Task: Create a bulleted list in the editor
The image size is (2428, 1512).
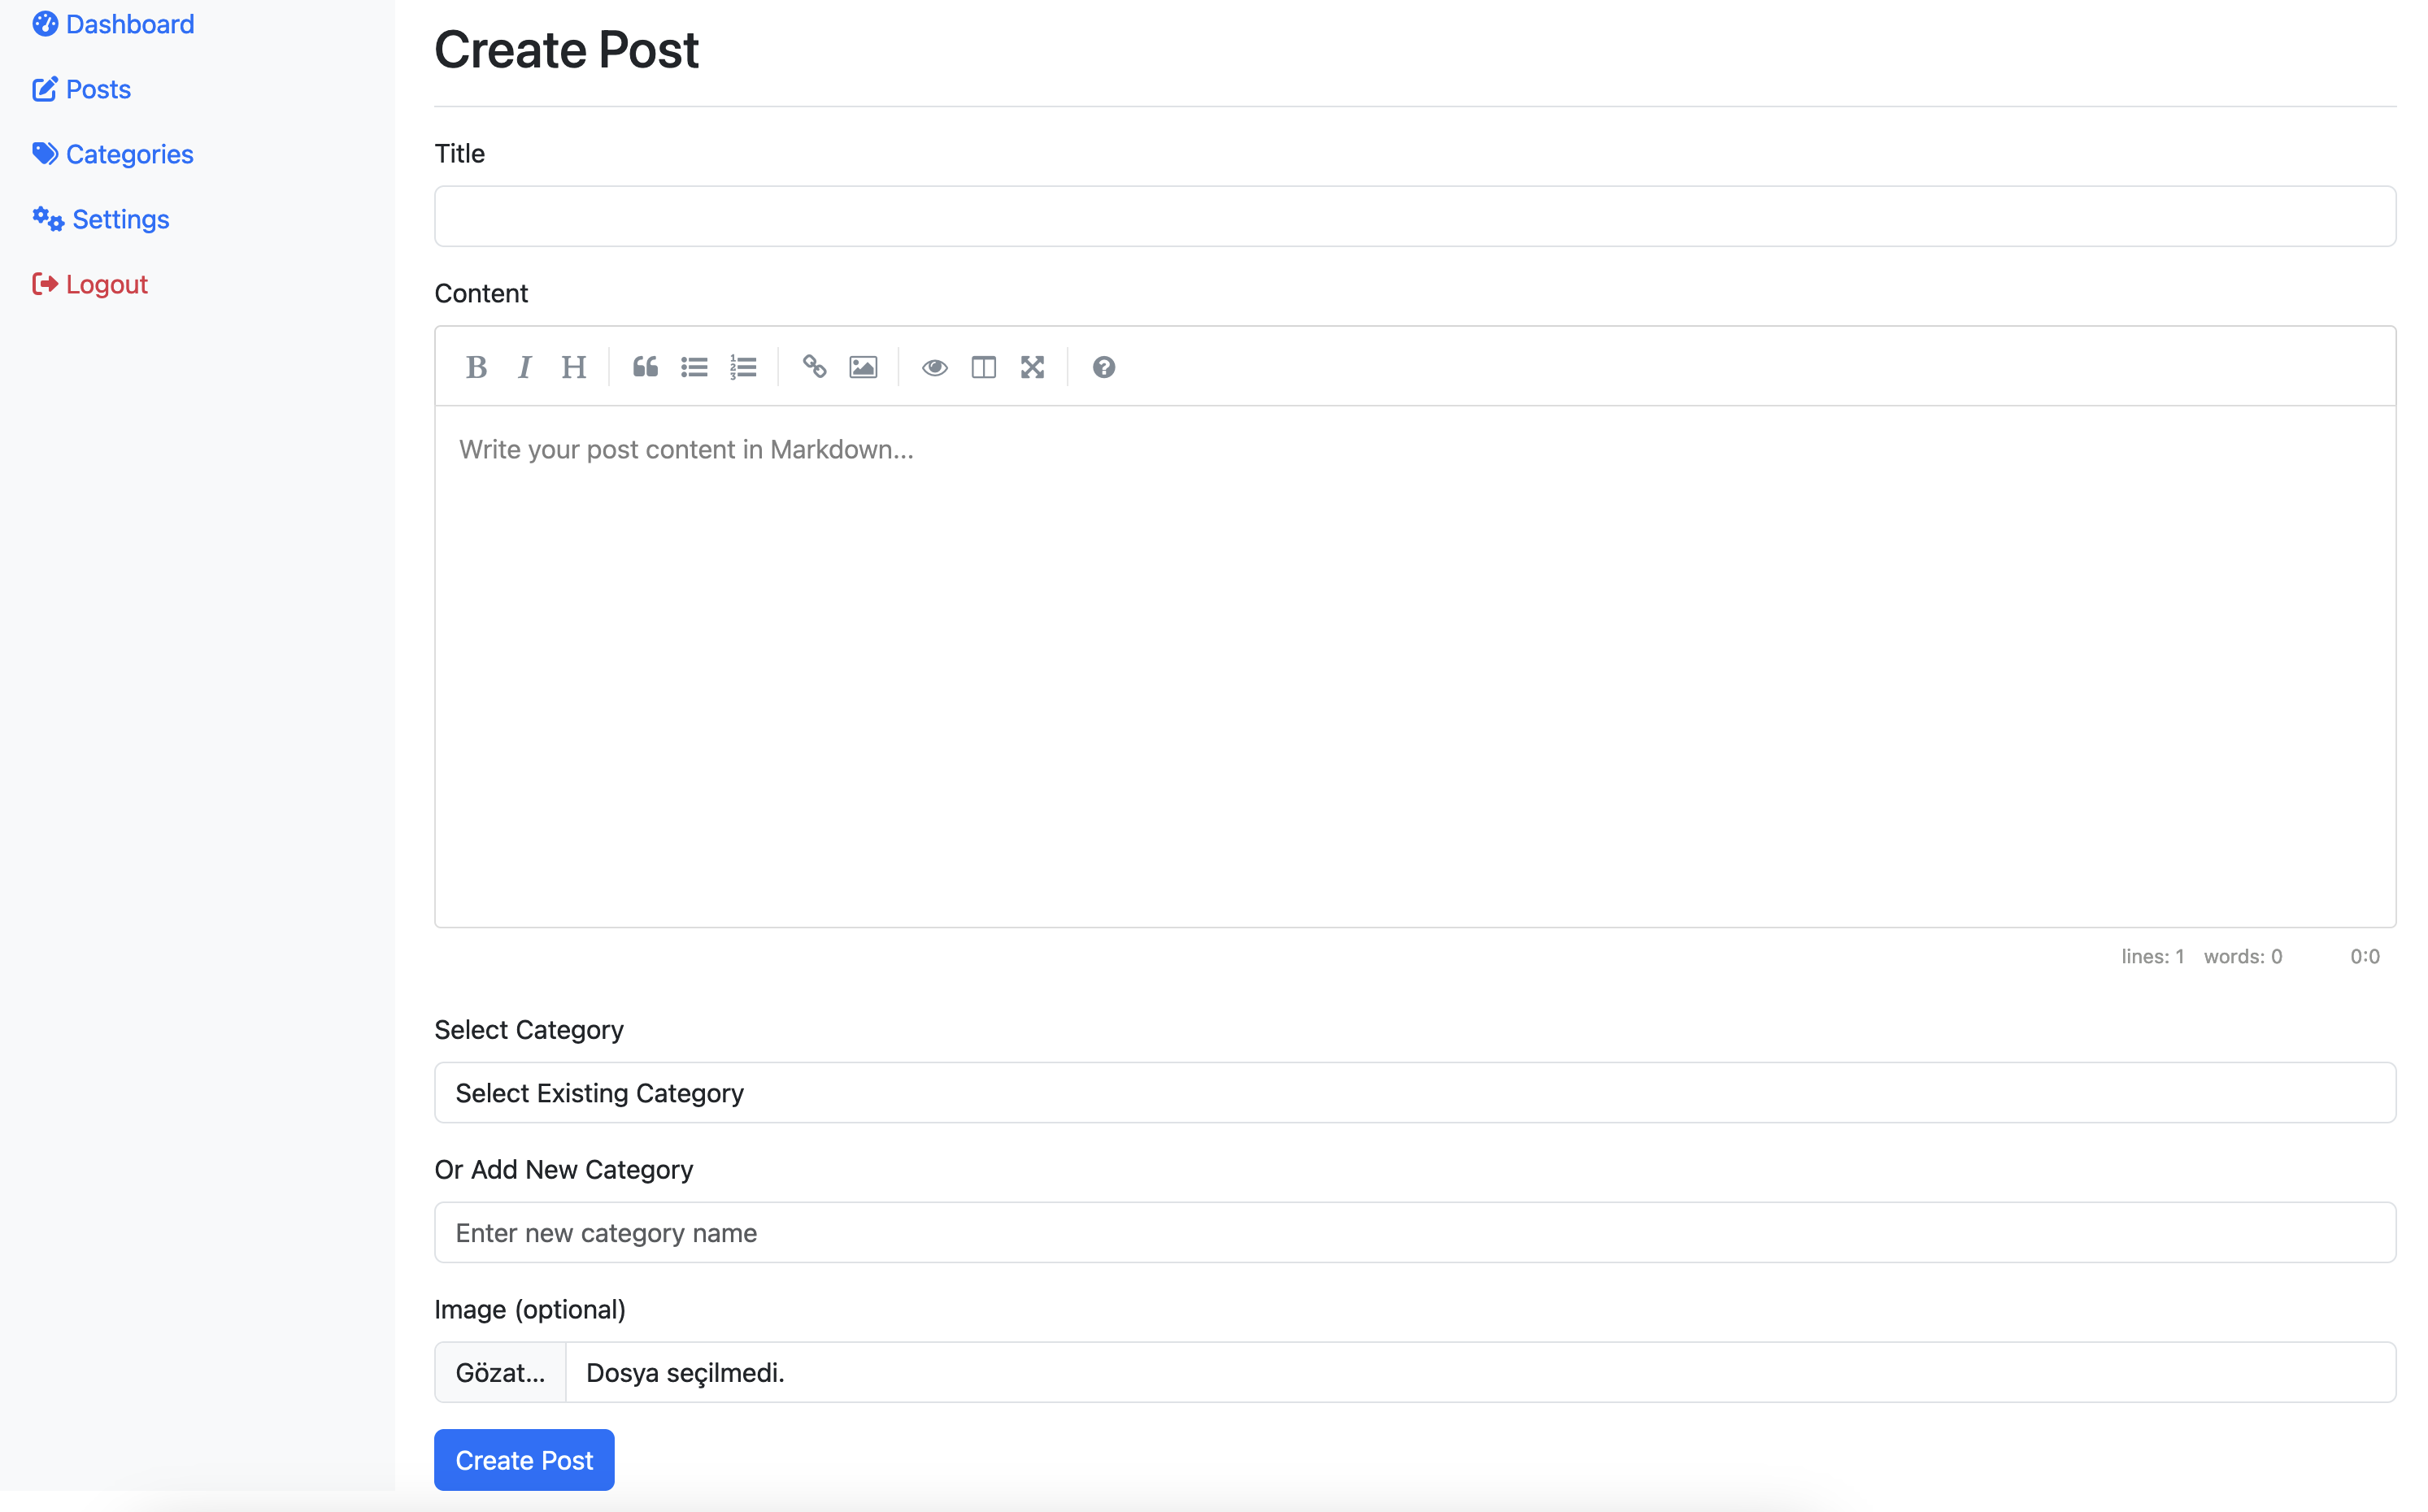Action: click(694, 367)
